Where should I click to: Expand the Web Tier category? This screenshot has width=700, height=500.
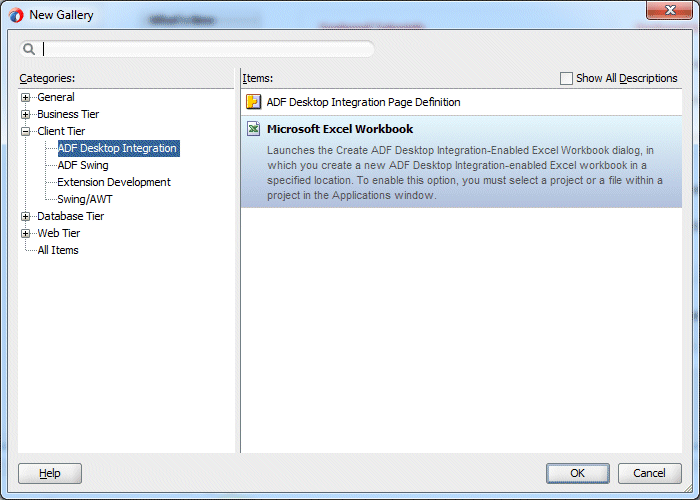(25, 233)
